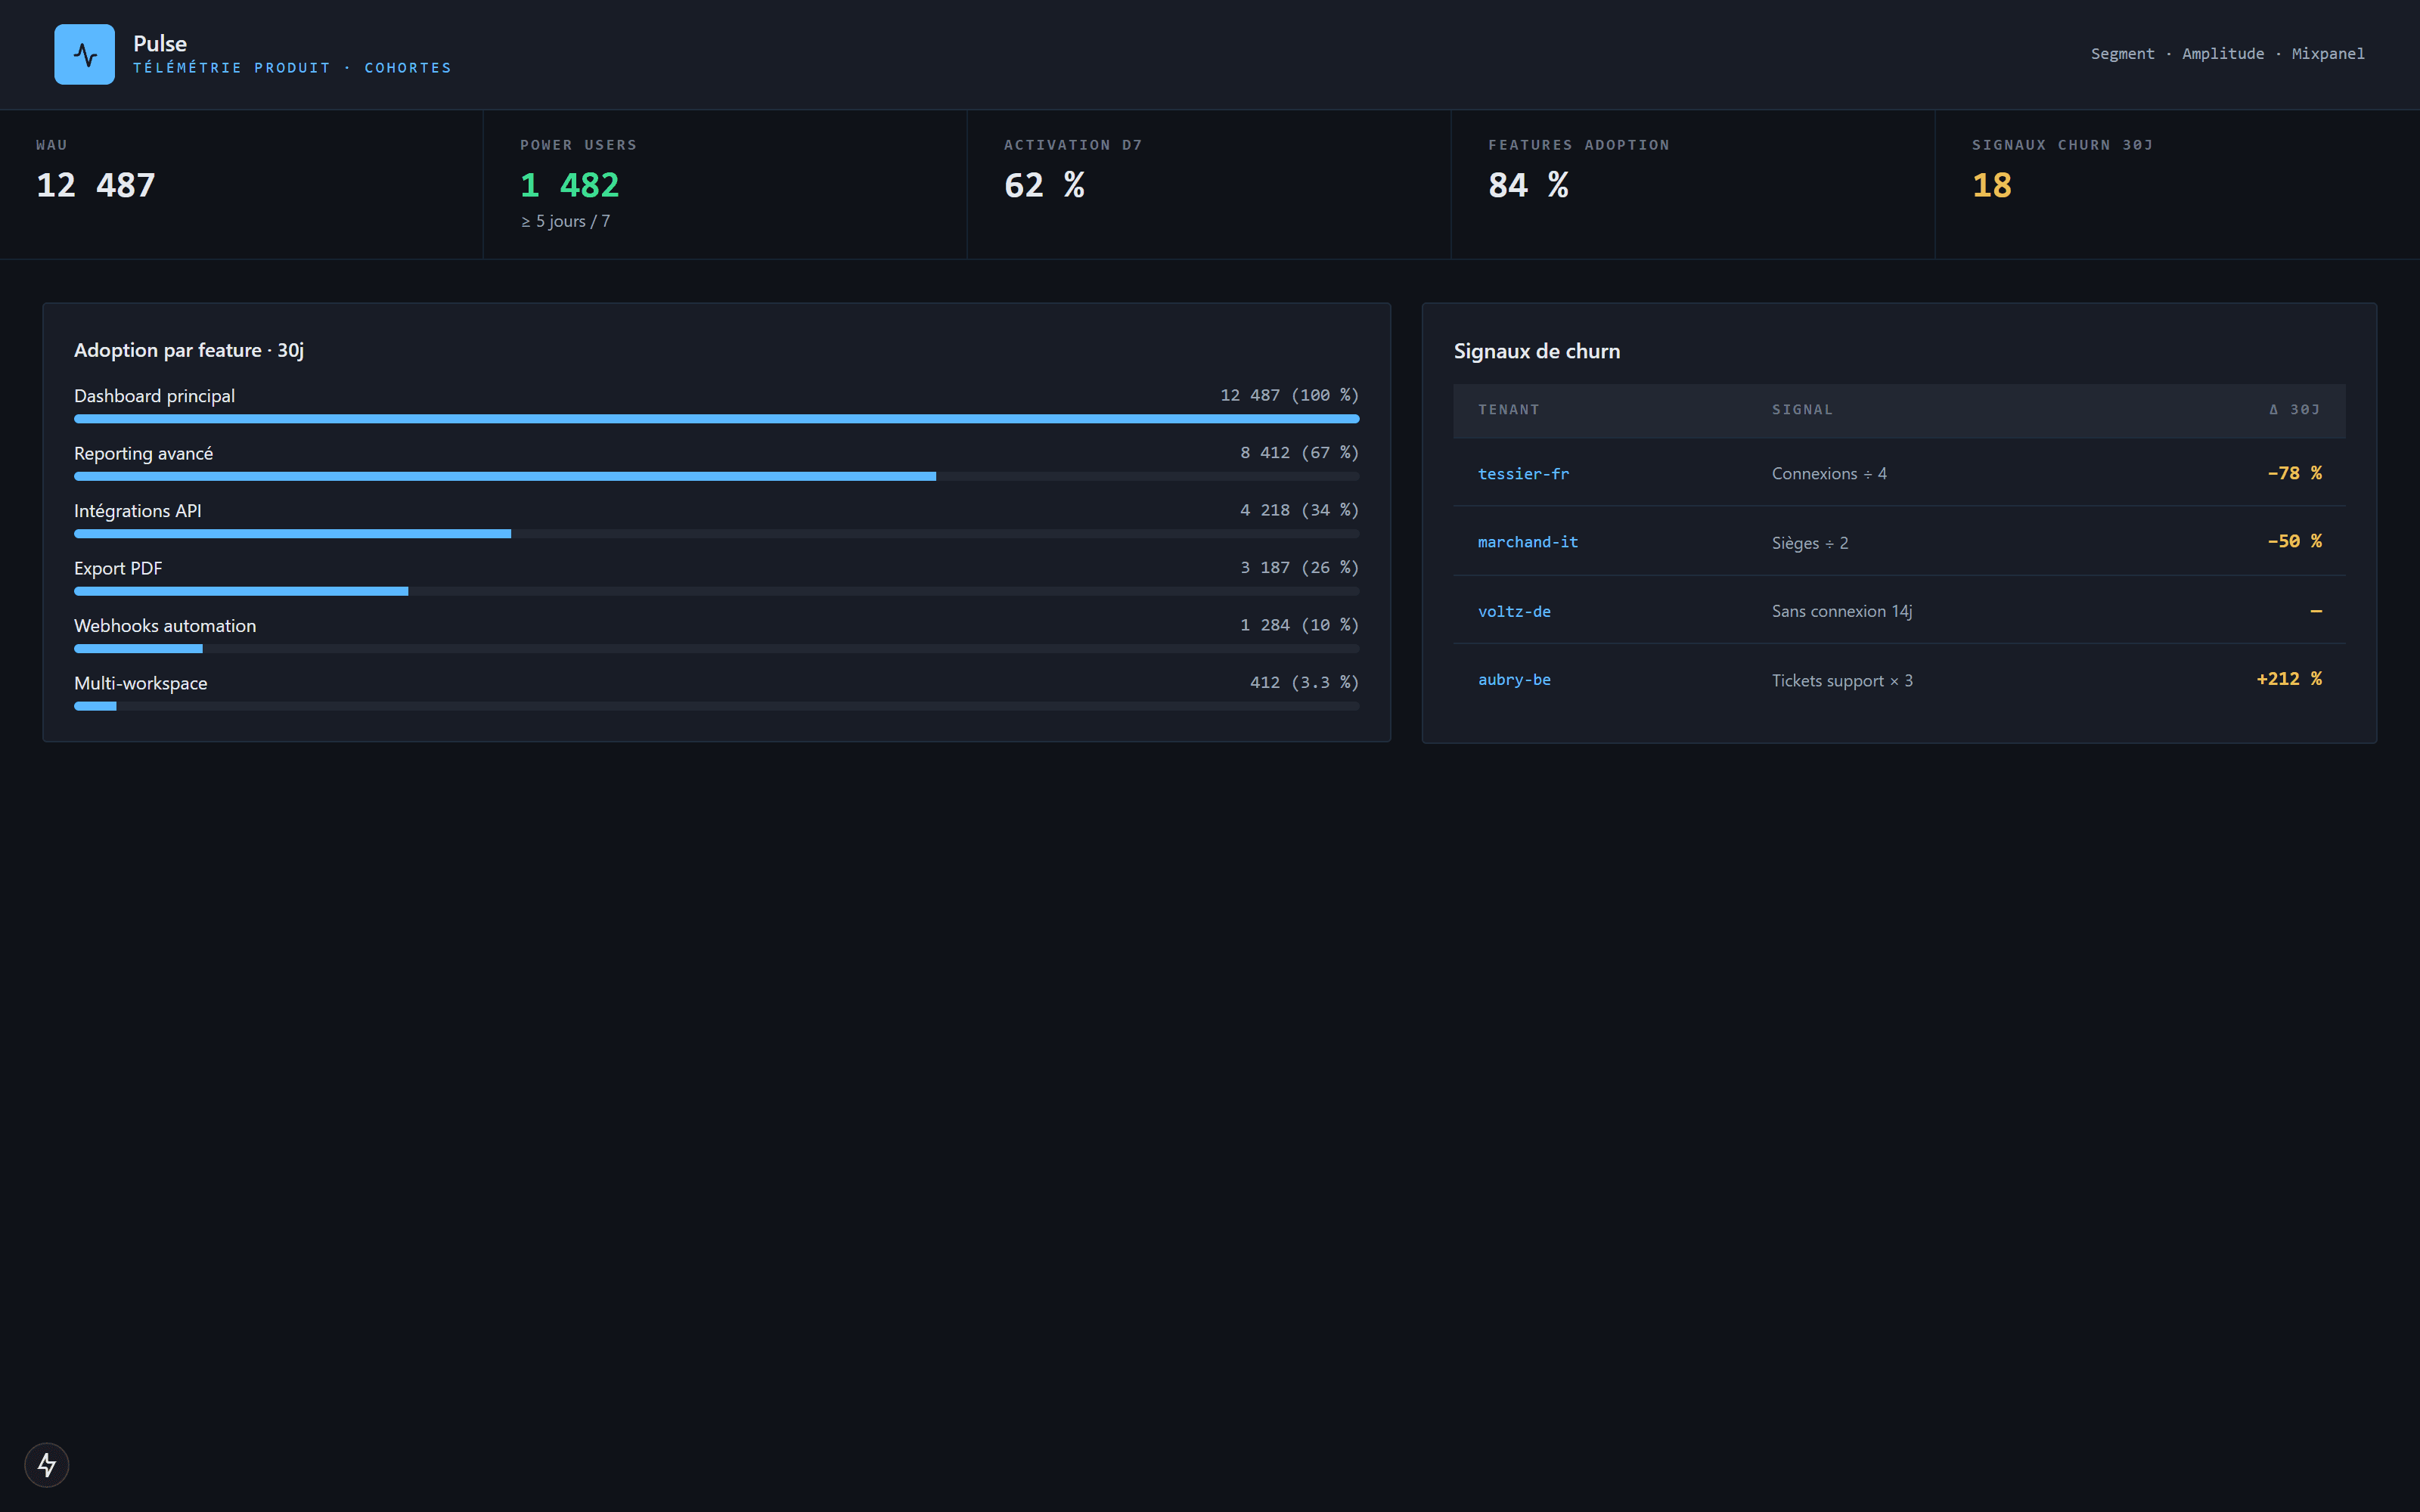Image resolution: width=2420 pixels, height=1512 pixels.
Task: Click the 'Tickets support × 3' signal cell
Action: (1842, 681)
